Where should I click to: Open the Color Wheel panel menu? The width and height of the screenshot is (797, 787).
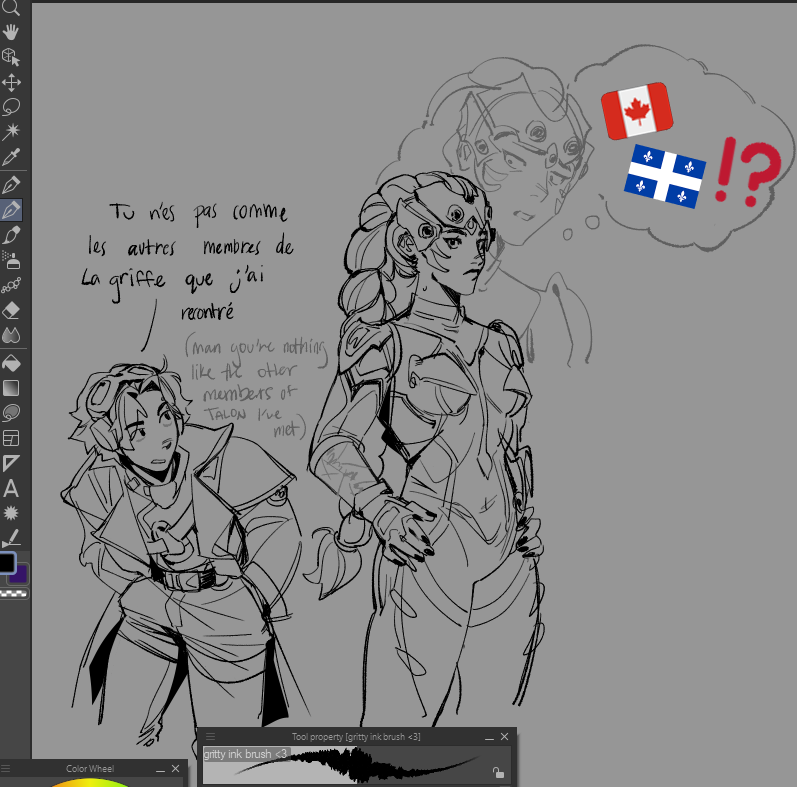(x=6, y=768)
